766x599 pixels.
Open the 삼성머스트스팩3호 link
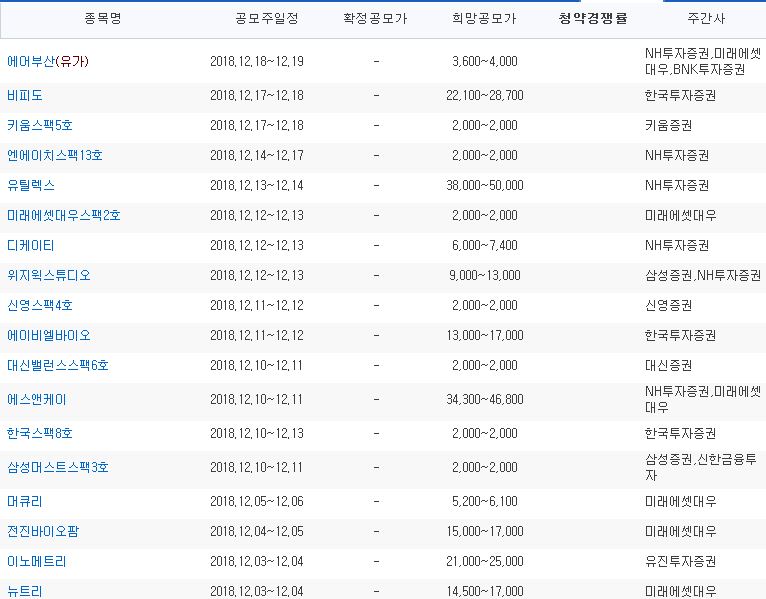(58, 468)
